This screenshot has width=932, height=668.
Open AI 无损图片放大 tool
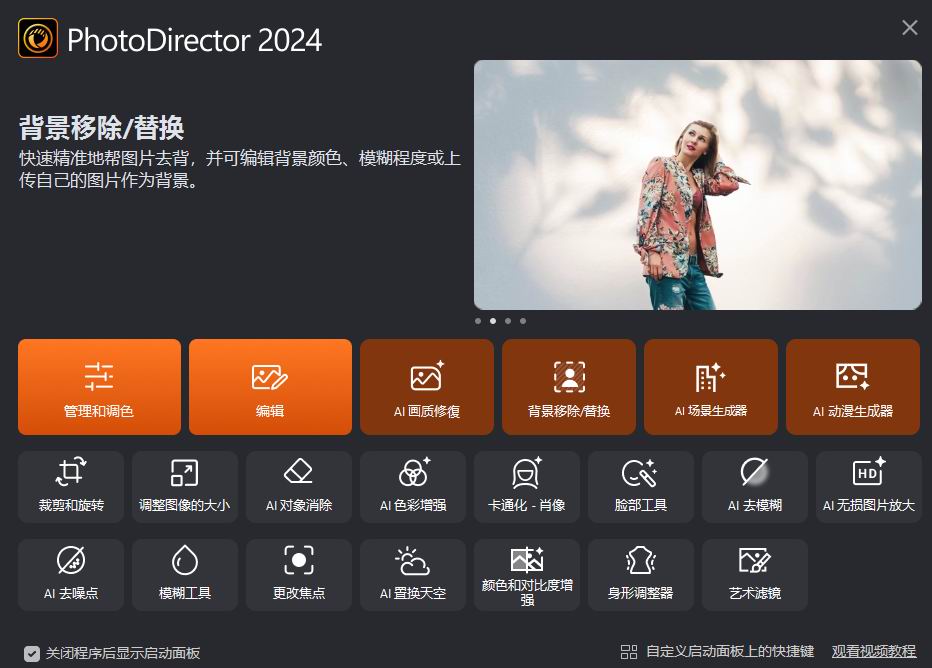coord(869,487)
